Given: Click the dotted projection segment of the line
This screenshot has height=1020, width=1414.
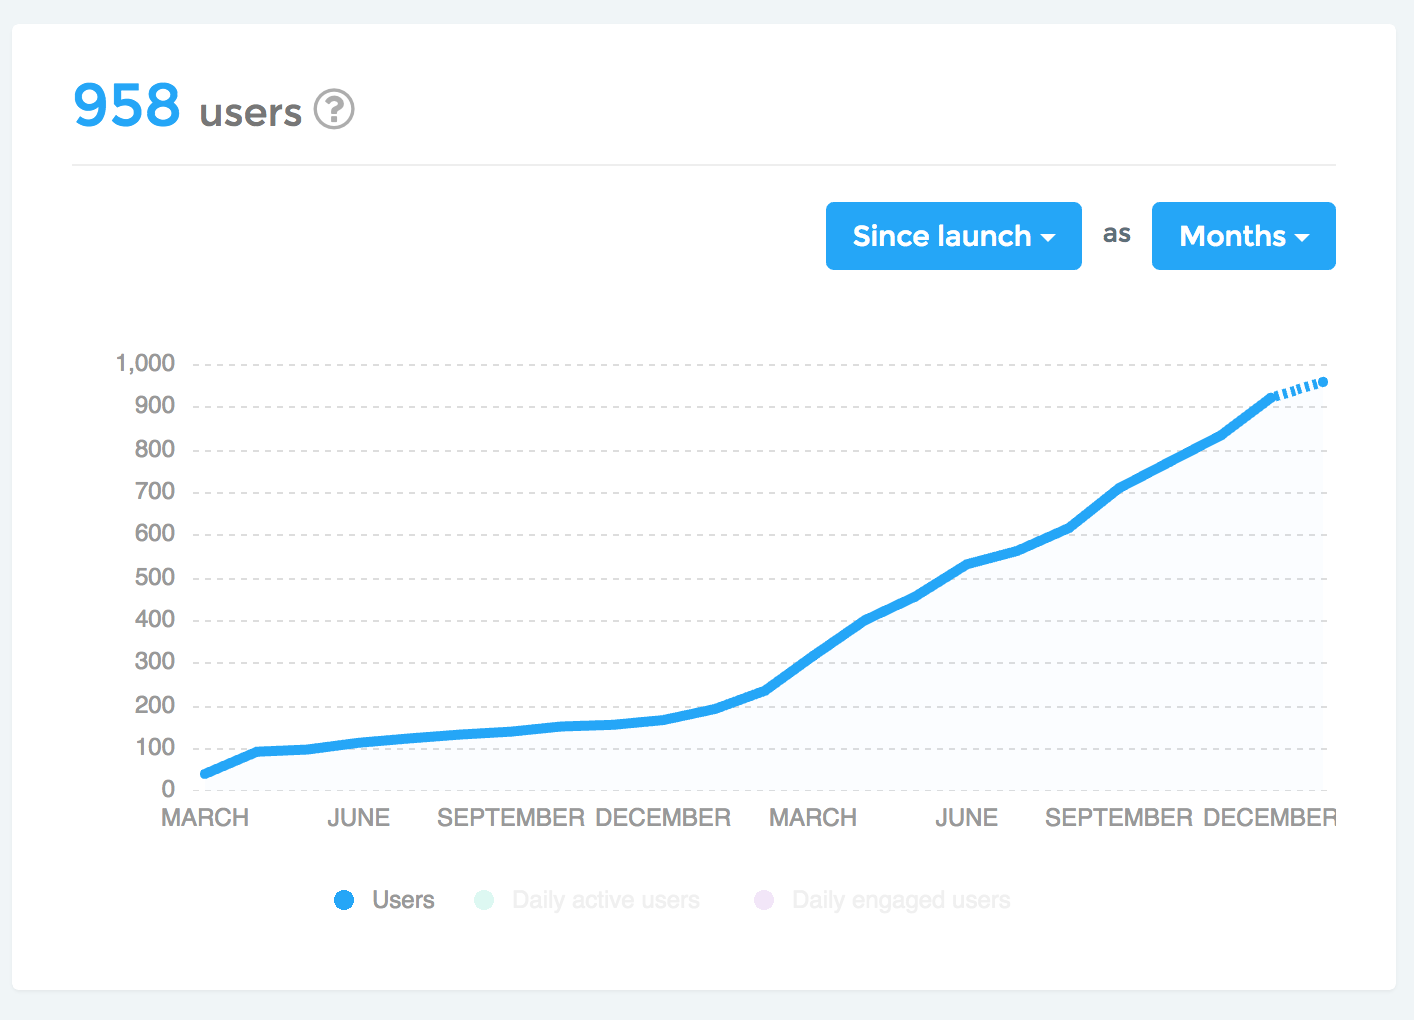Looking at the screenshot, I should pos(1298,390).
